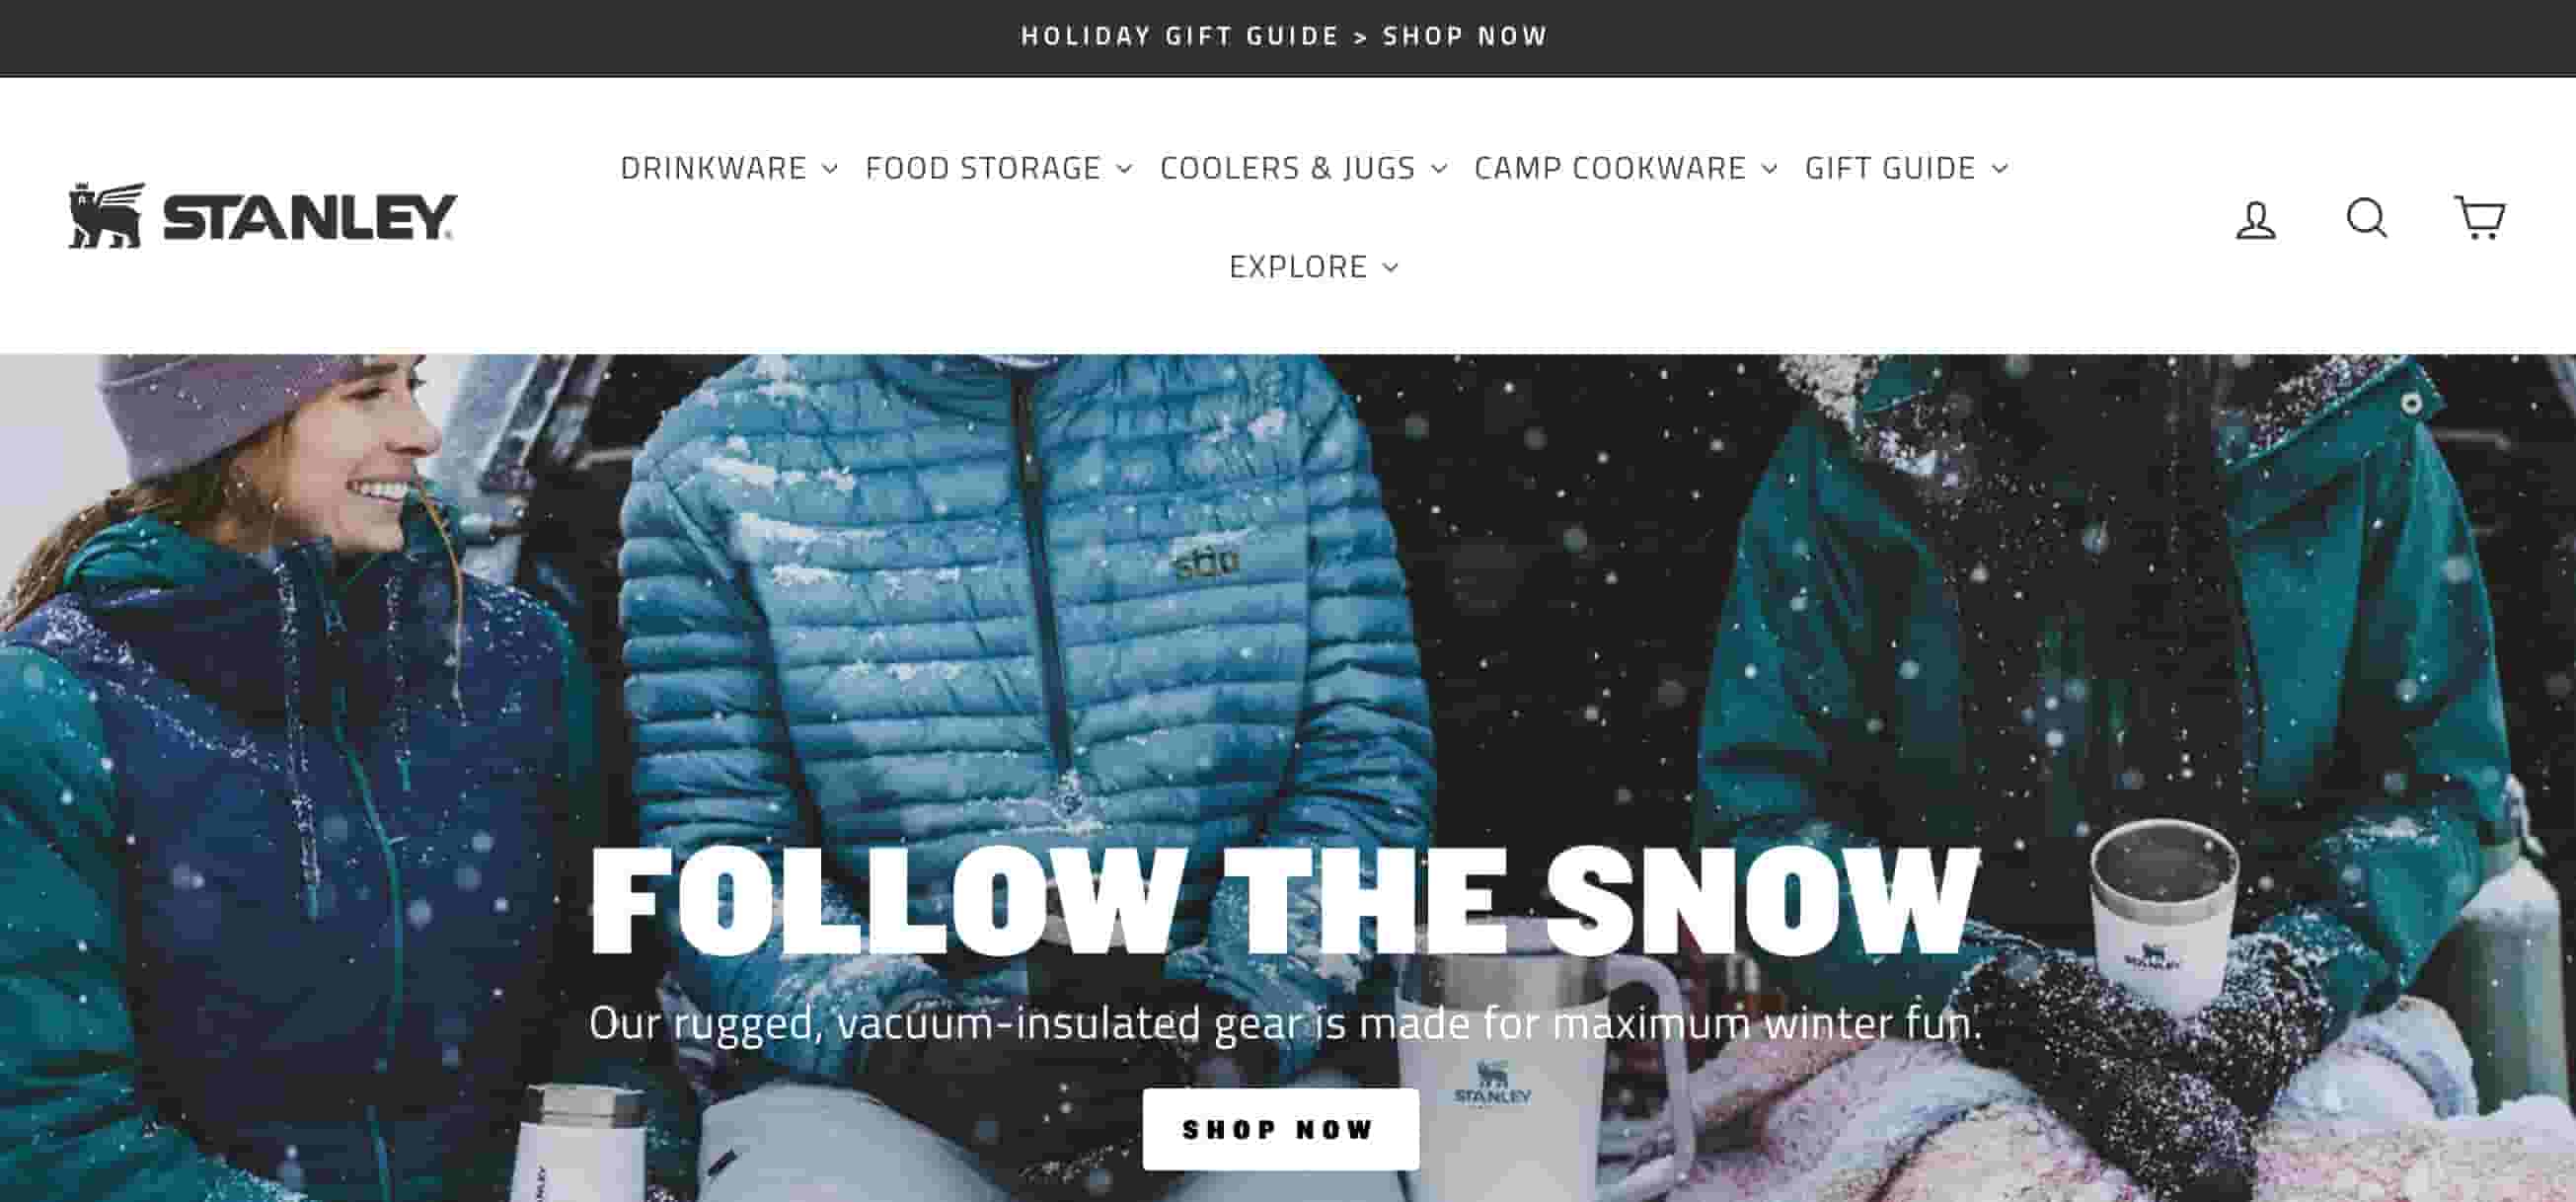
Task: Click the Drinkware chevron arrow
Action: coord(830,169)
